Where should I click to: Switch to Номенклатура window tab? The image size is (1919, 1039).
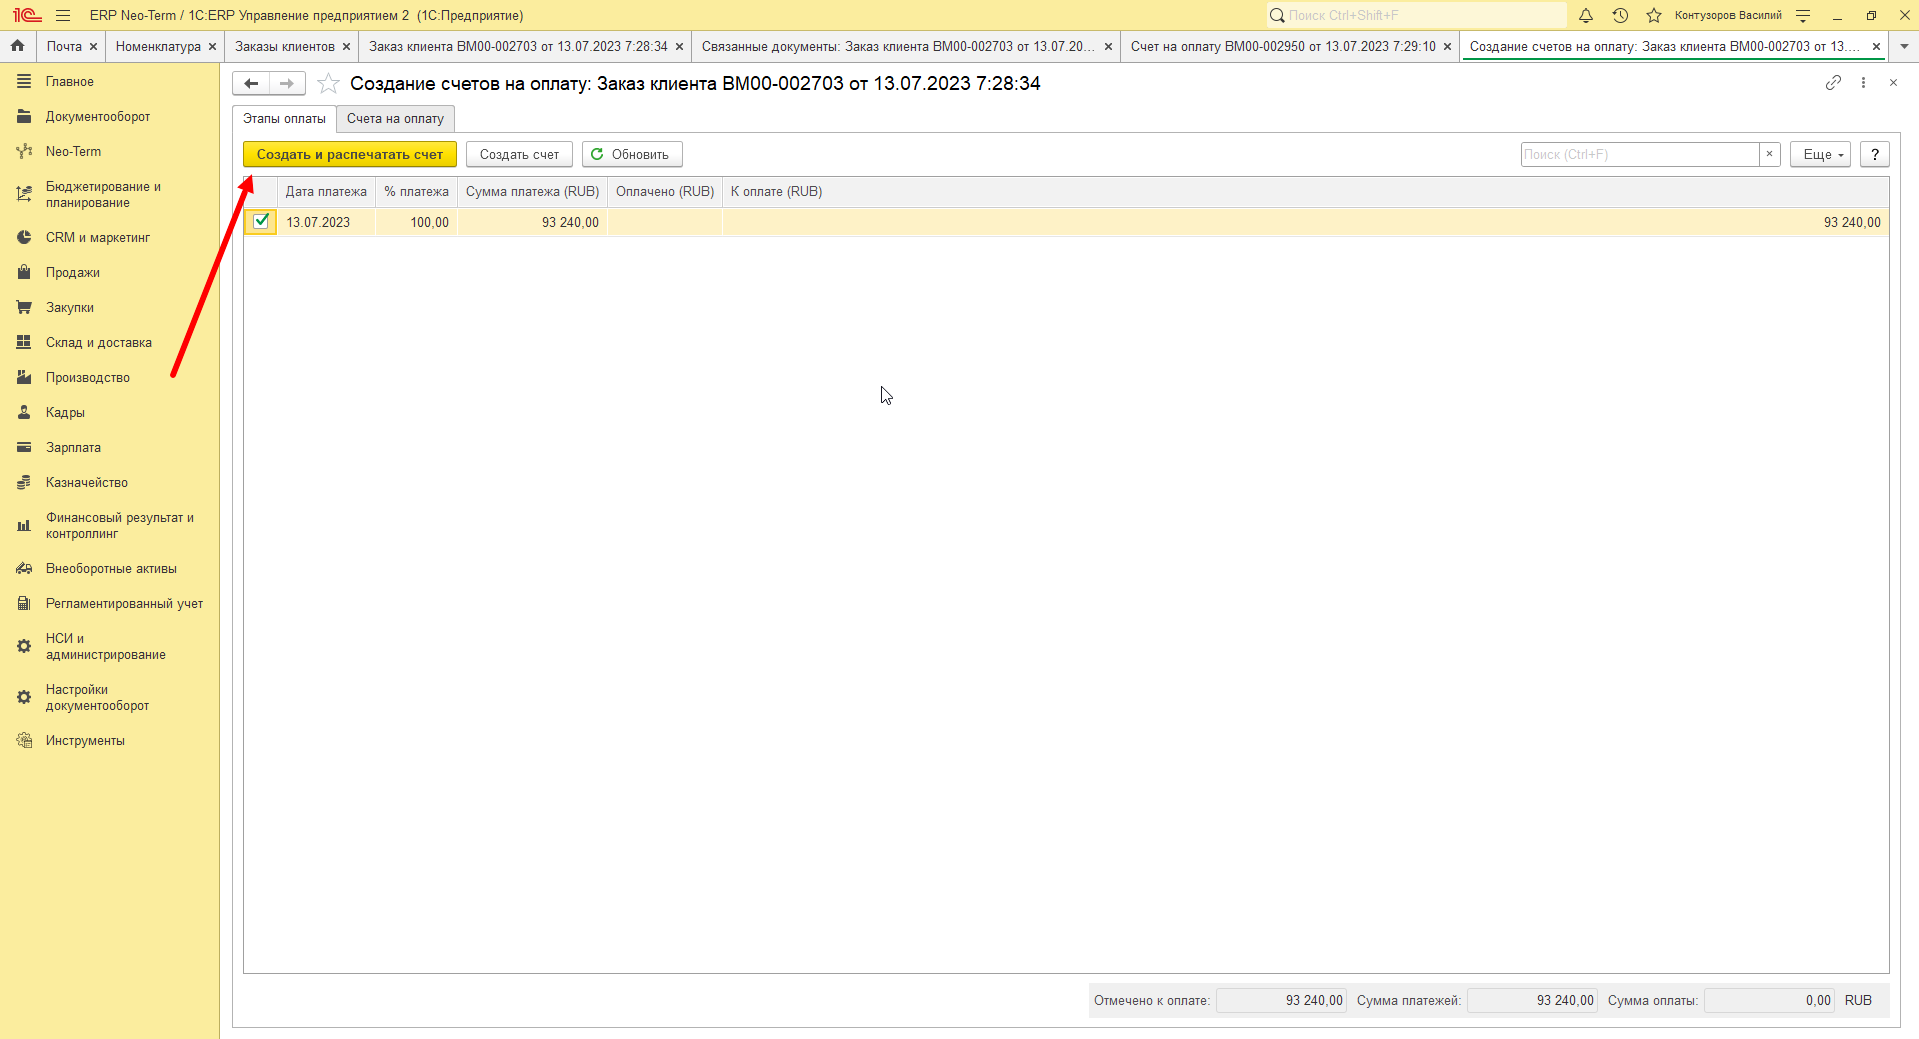tap(158, 46)
